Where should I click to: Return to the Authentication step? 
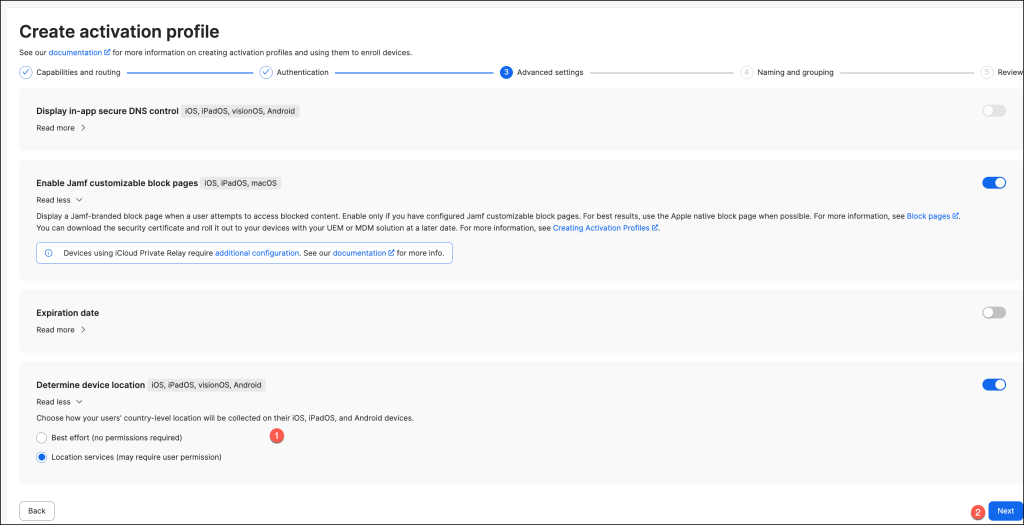(302, 72)
